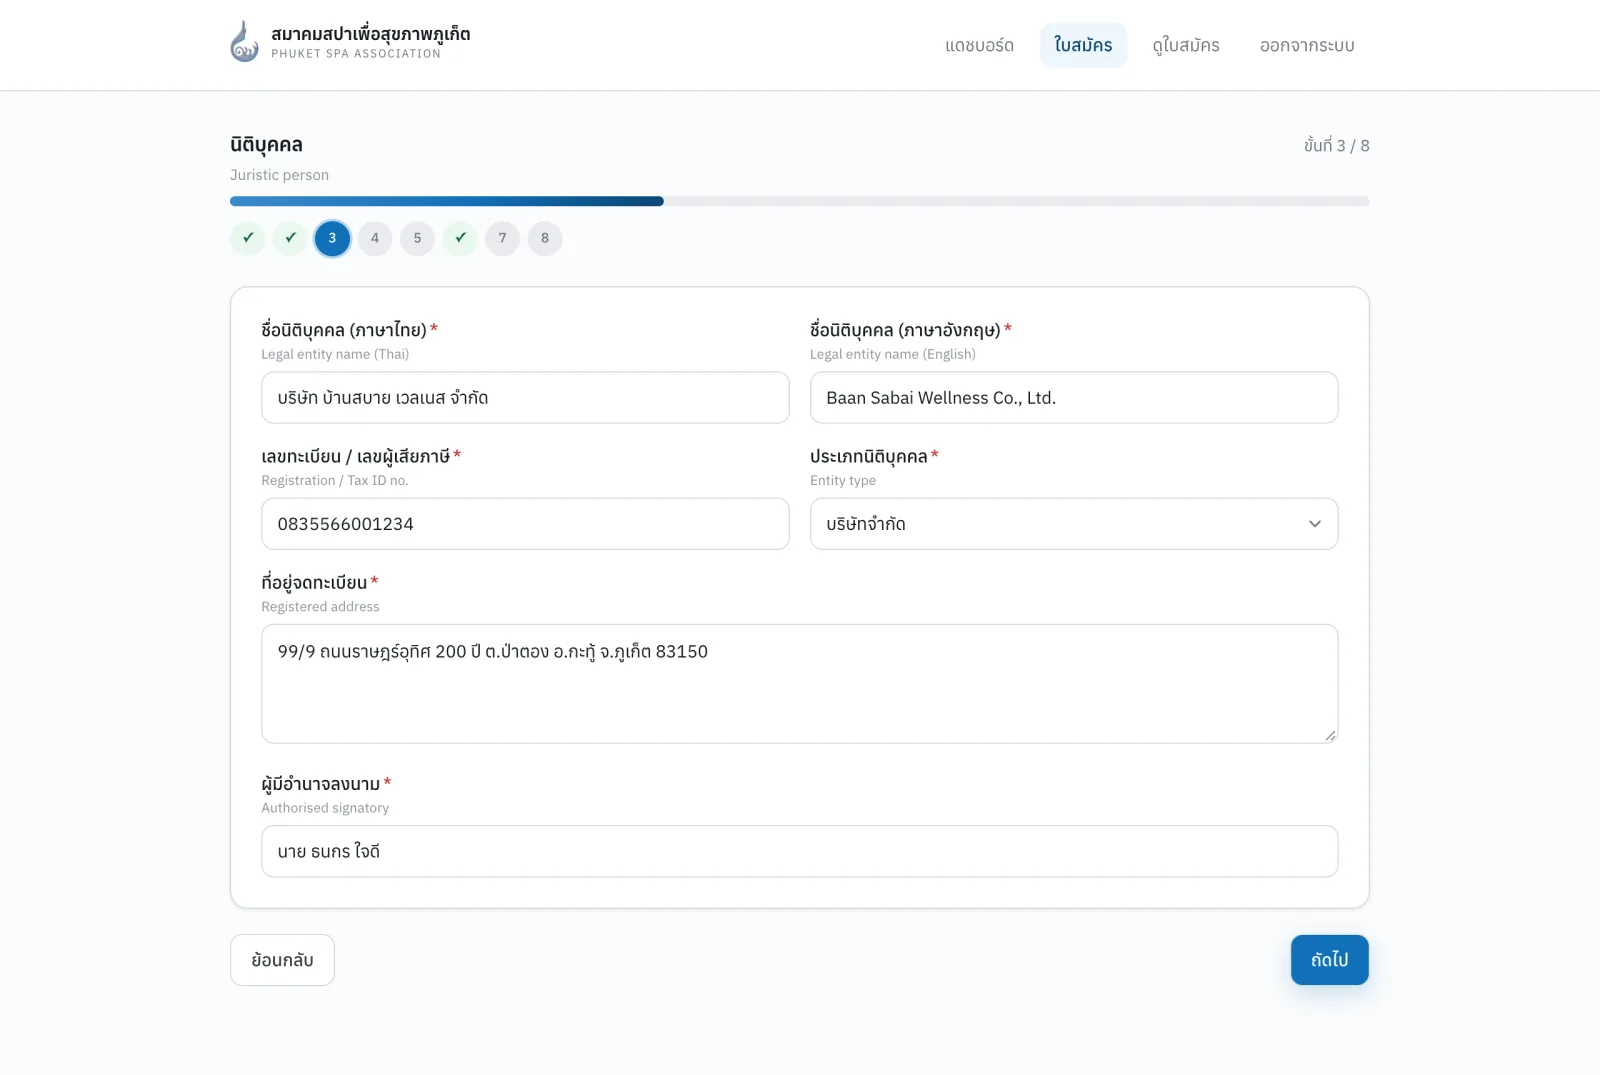Jump to completed step 2 checkmark
The height and width of the screenshot is (1075, 1600).
point(290,238)
